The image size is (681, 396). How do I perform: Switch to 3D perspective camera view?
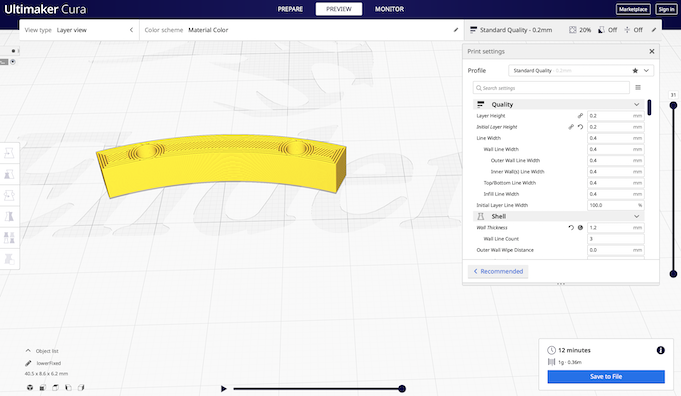coord(30,387)
